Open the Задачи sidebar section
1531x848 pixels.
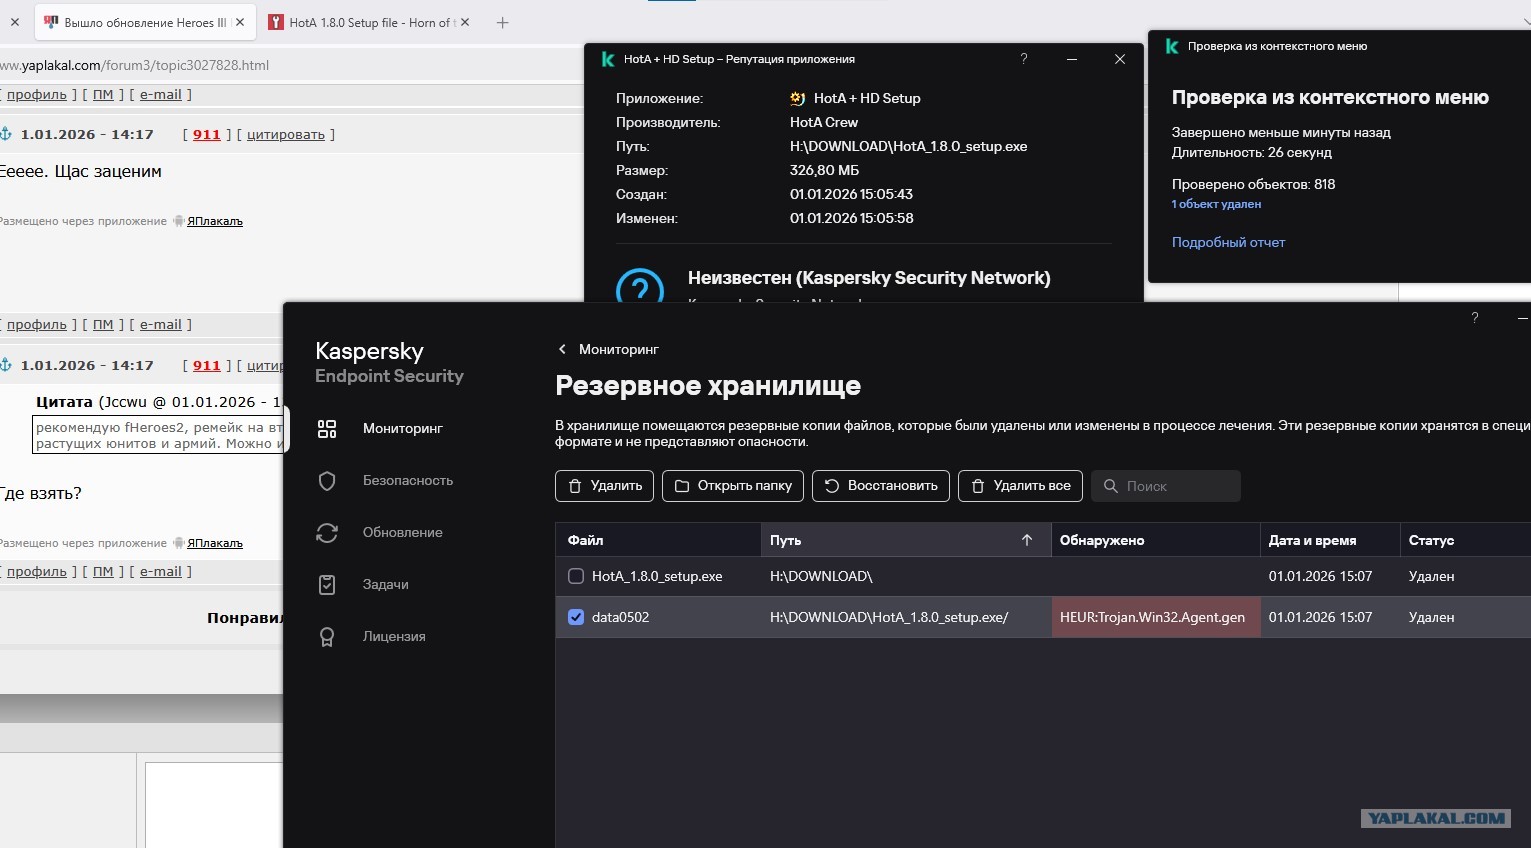pyautogui.click(x=385, y=584)
